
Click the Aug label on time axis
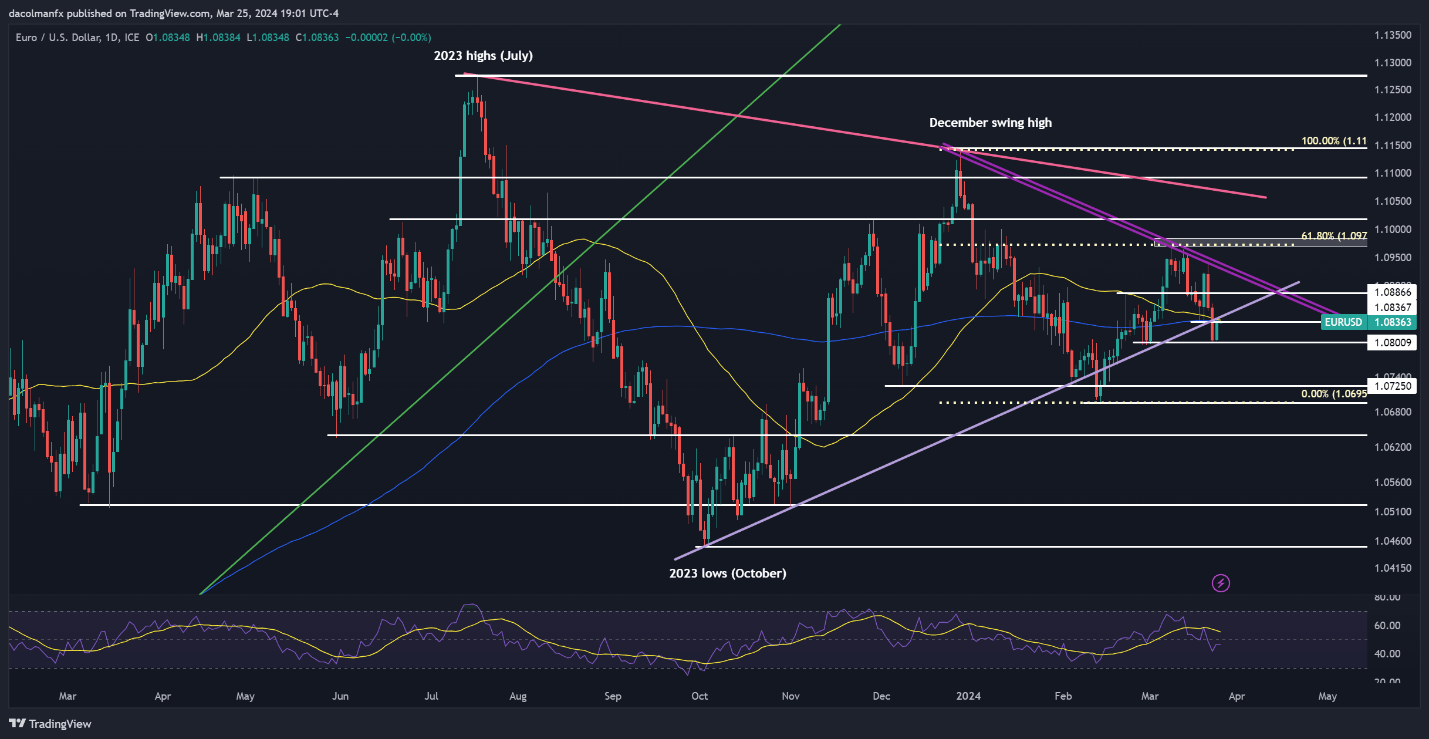tap(517, 695)
